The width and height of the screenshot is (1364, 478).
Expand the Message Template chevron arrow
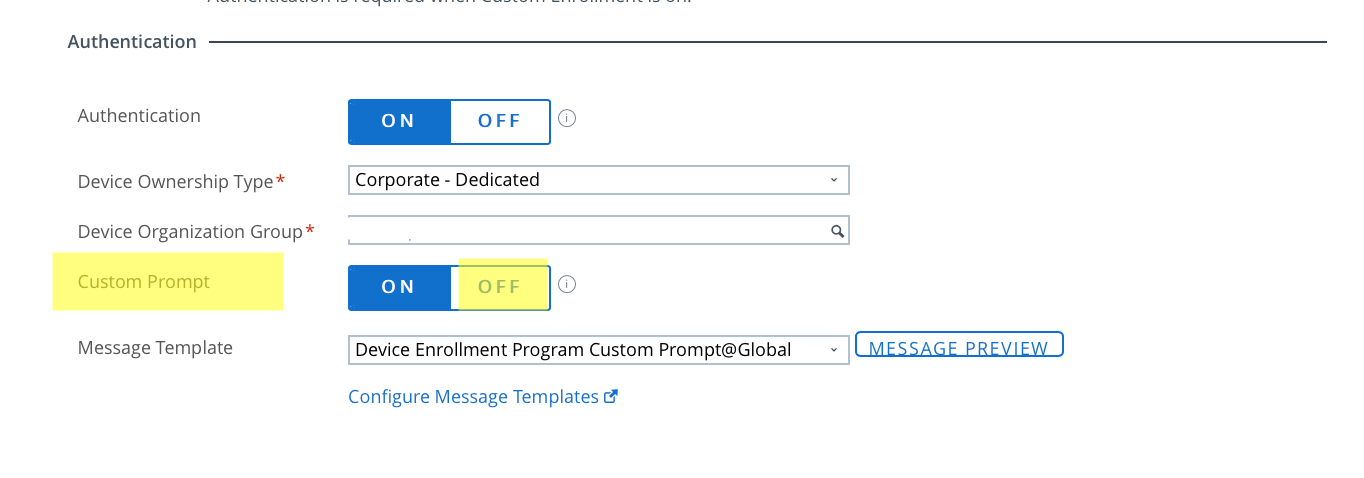[834, 350]
